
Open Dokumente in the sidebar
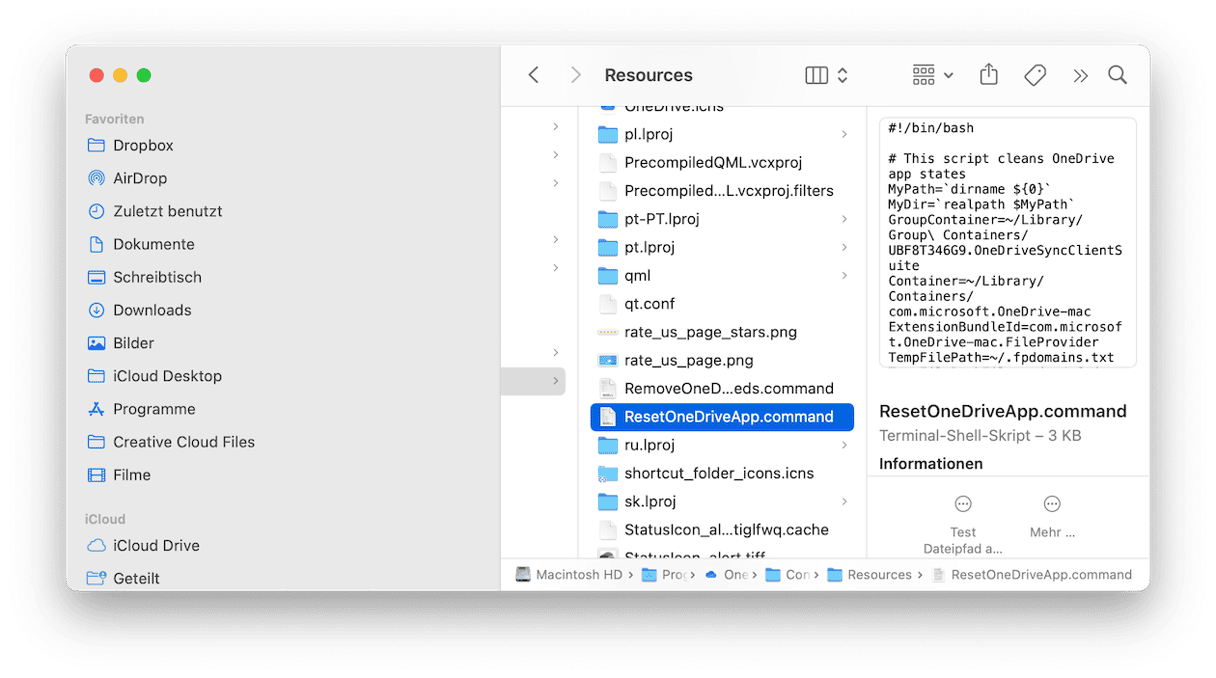click(x=153, y=244)
